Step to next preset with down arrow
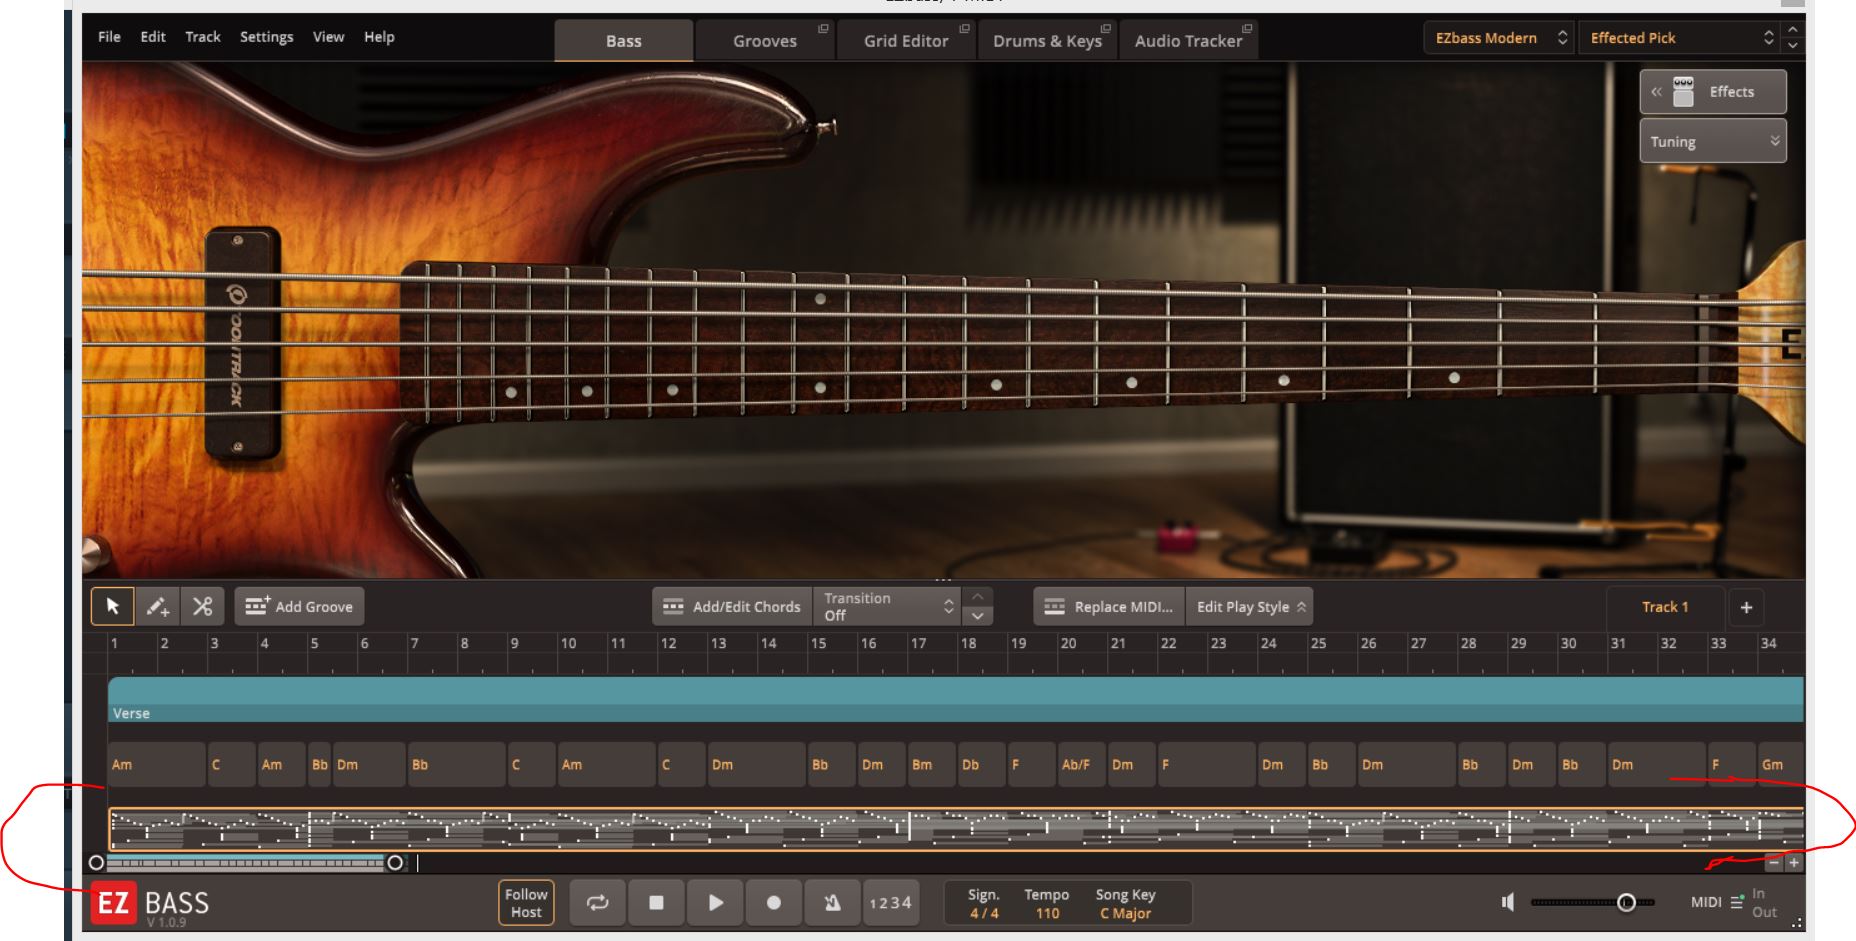Screen dimensions: 1856x941 (1793, 46)
